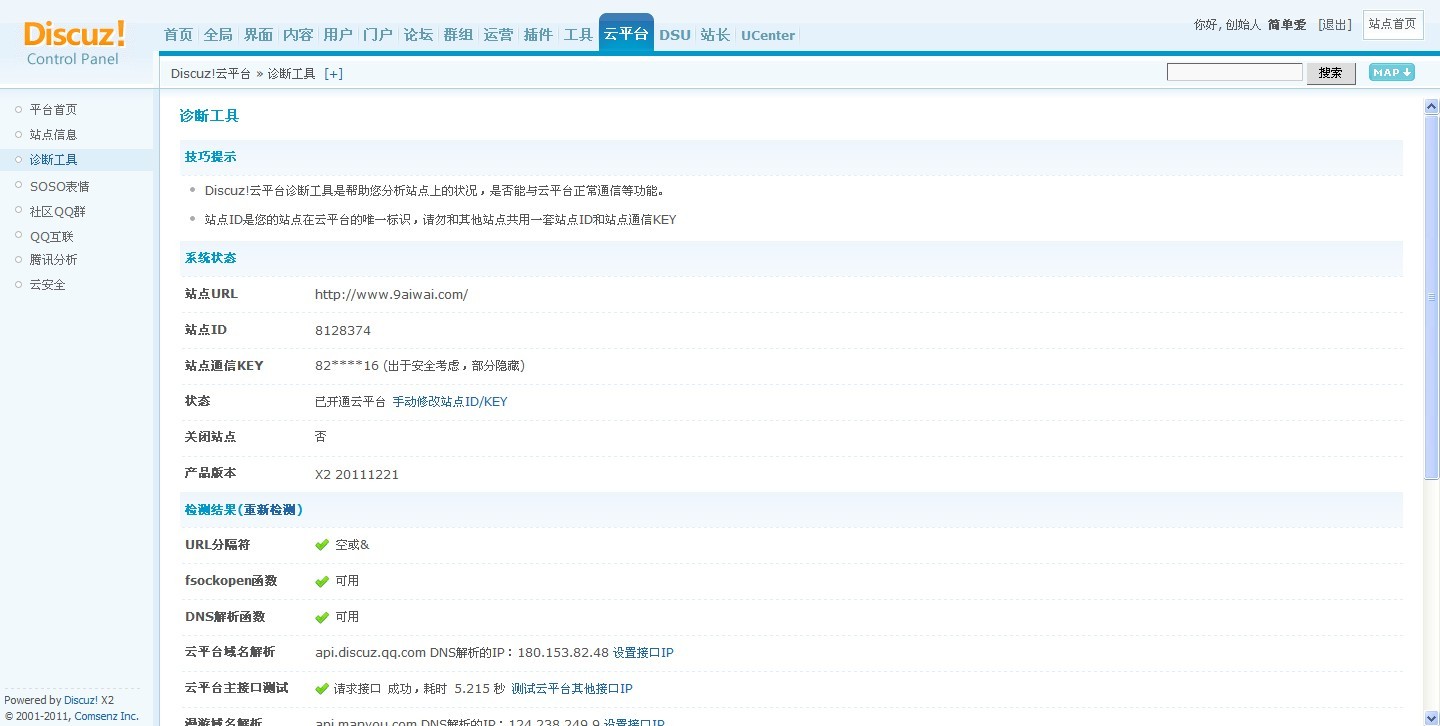This screenshot has height=726, width=1440.
Task: Click the vertical scrollbar thumb
Action: [1431, 300]
